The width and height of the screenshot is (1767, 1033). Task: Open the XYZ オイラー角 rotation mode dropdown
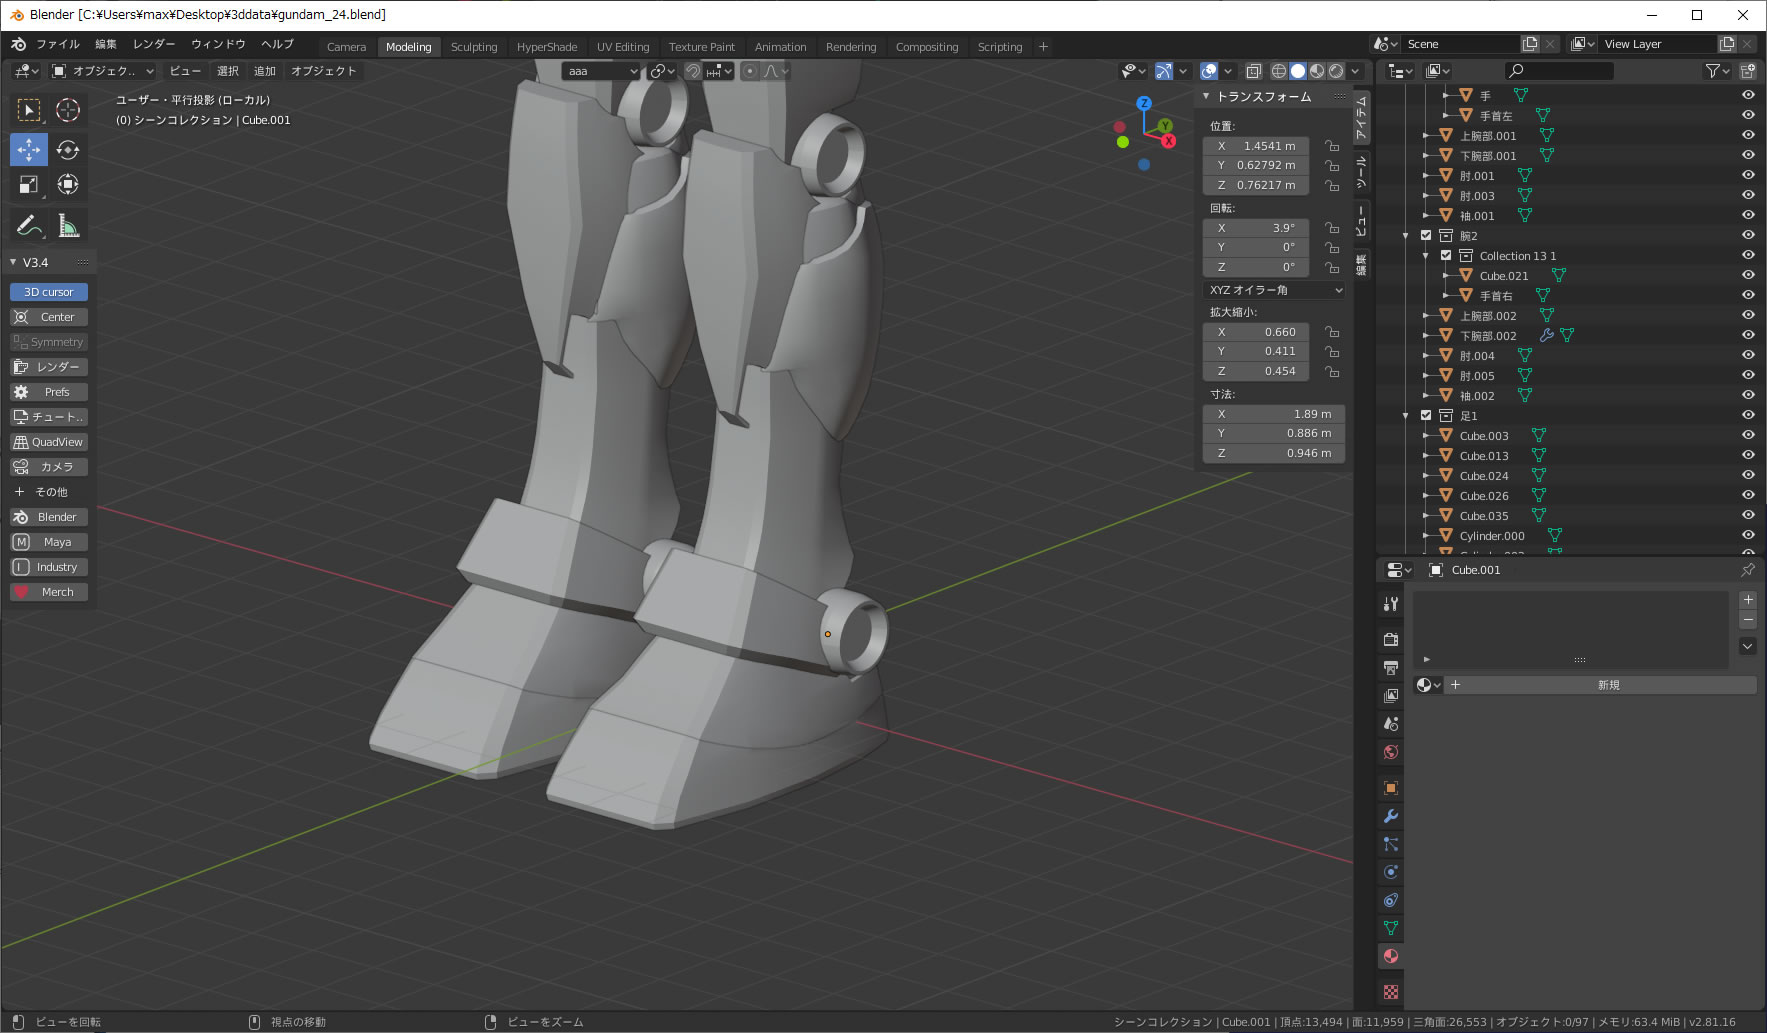pyautogui.click(x=1272, y=290)
